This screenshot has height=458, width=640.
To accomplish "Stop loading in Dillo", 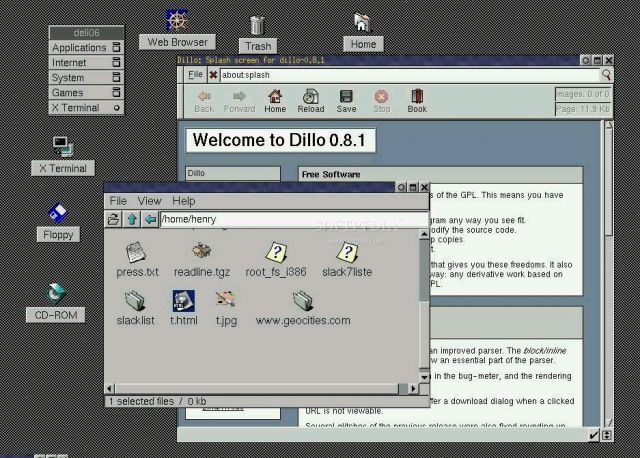I will 382,101.
